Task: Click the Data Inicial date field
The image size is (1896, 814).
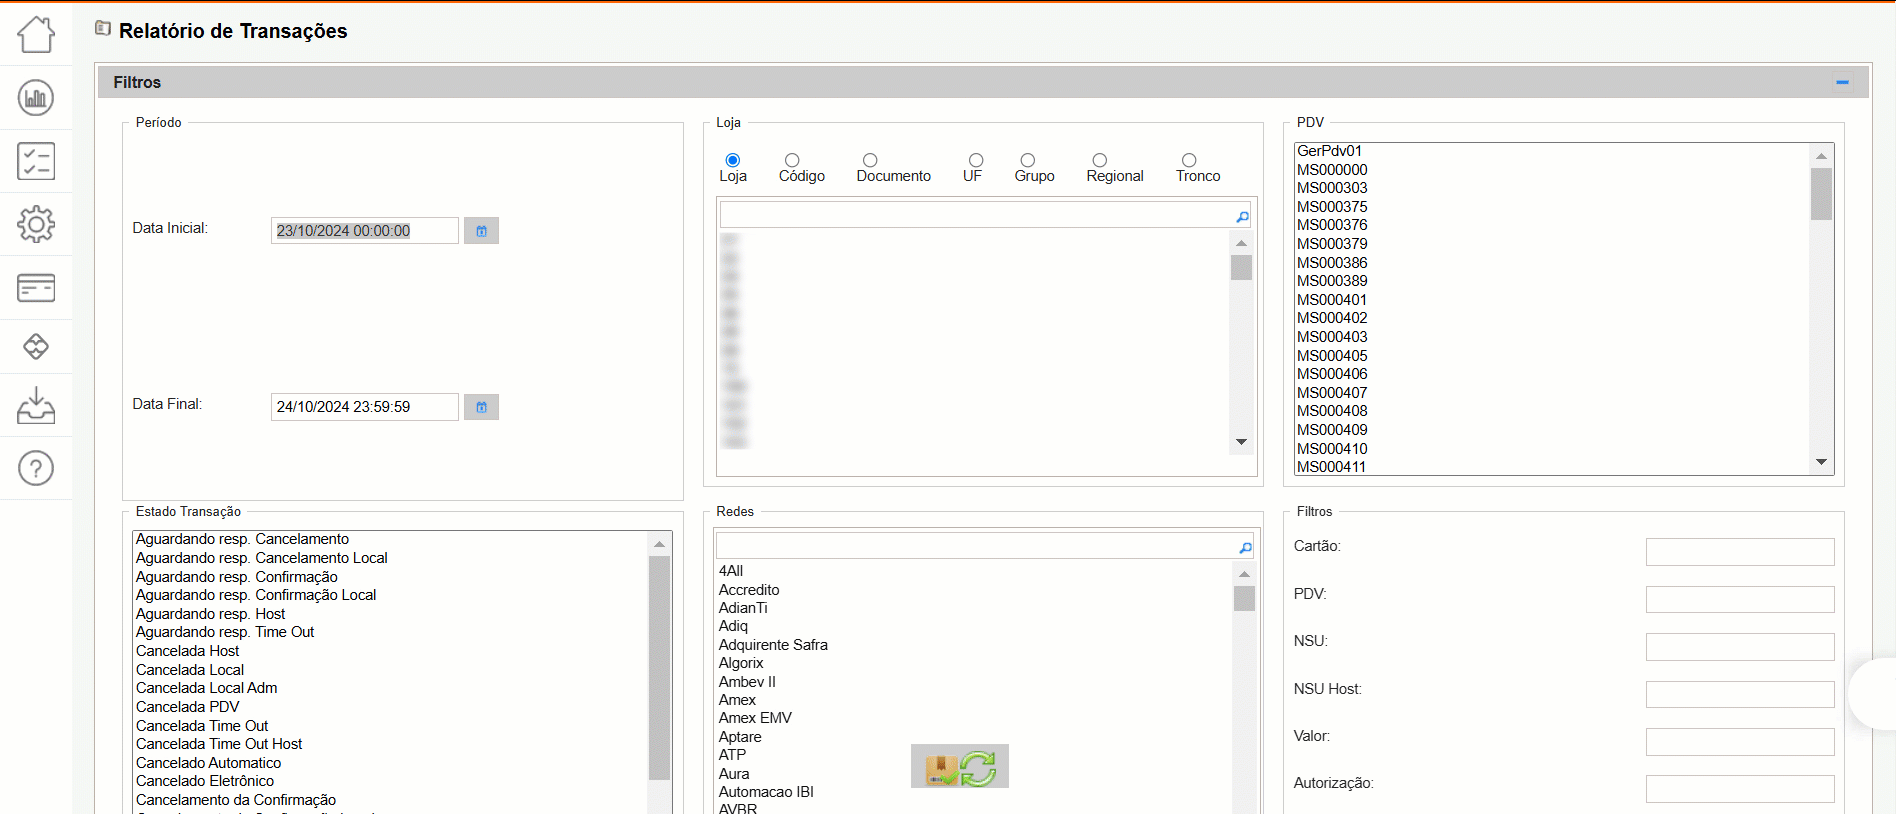Action: pos(365,231)
